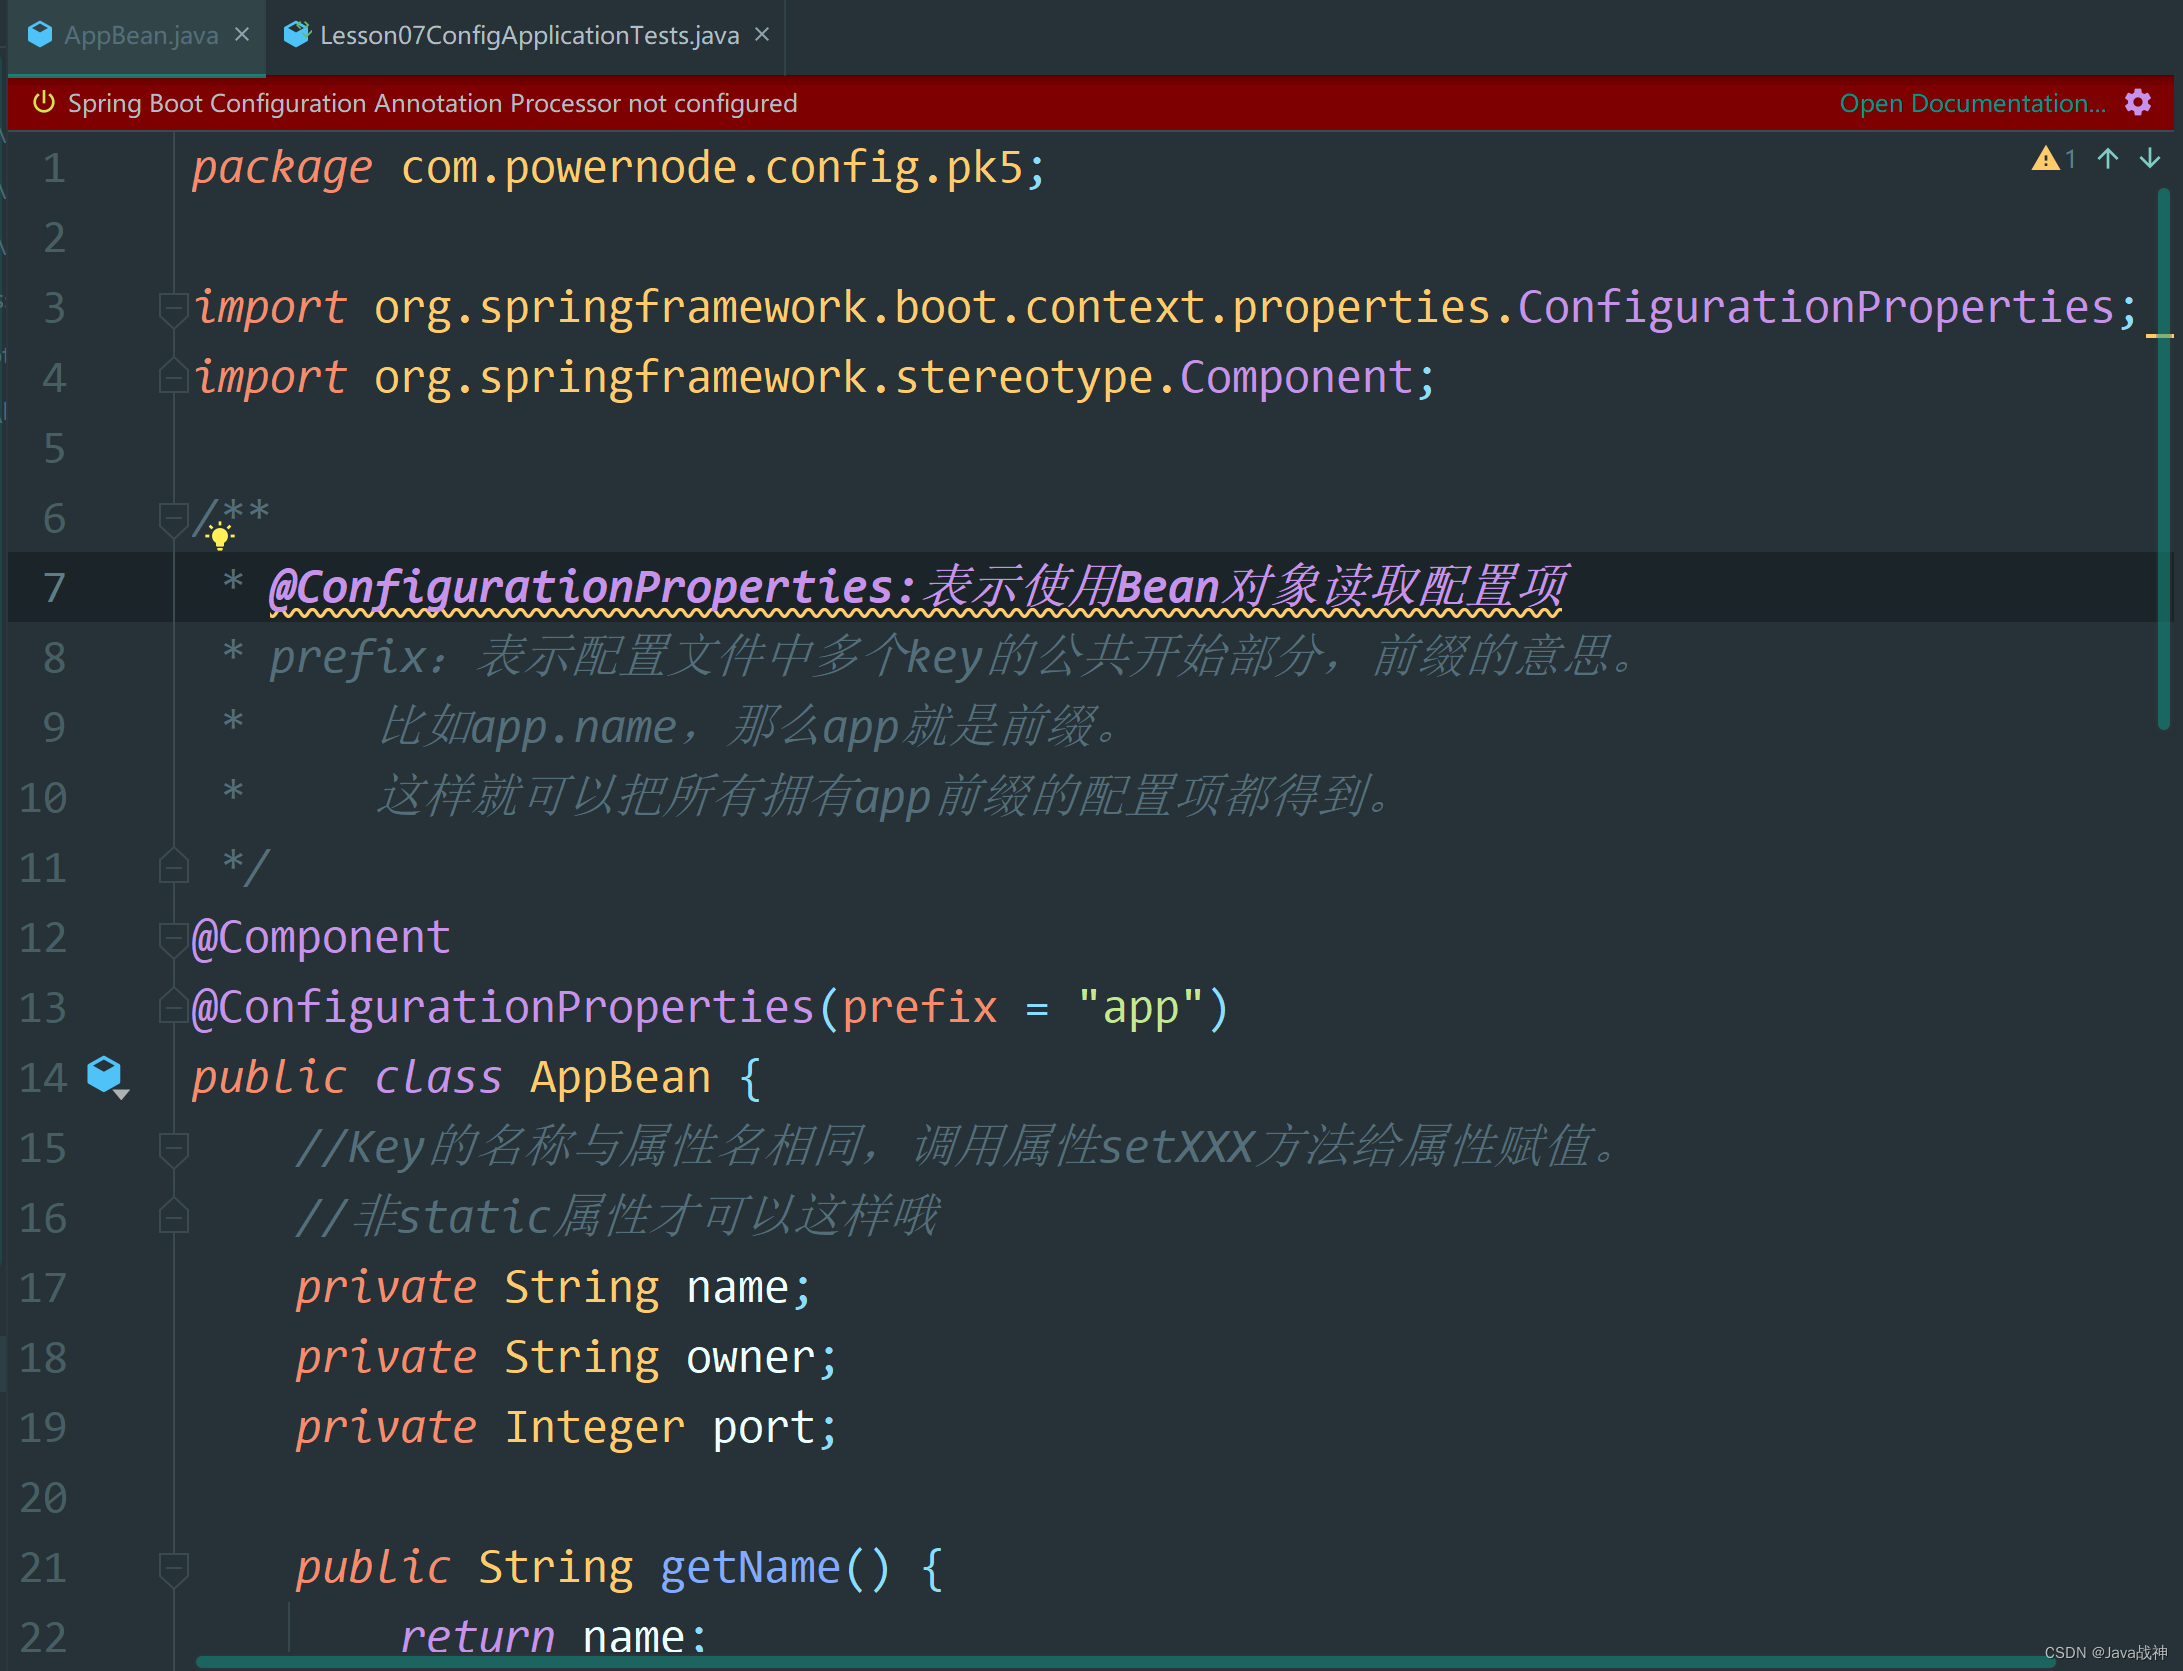The image size is (2183, 1671).
Task: Collapse the import statements block
Action: tap(173, 308)
